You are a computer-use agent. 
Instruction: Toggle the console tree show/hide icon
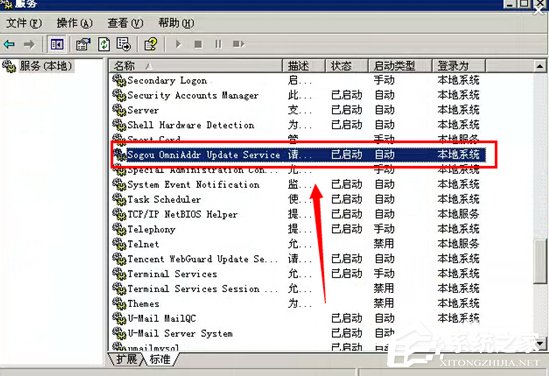[57, 44]
